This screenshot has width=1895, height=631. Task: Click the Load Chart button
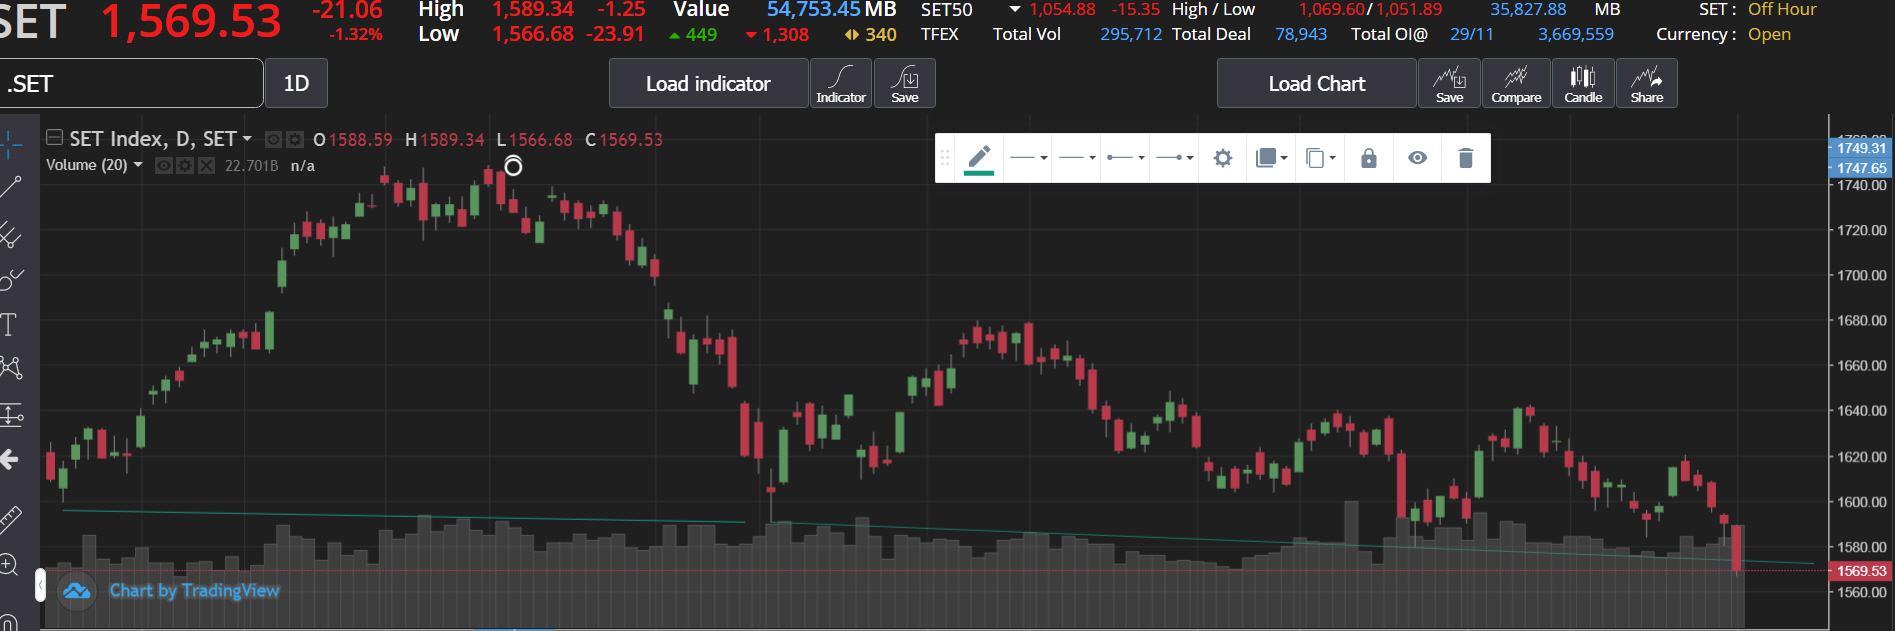point(1316,83)
